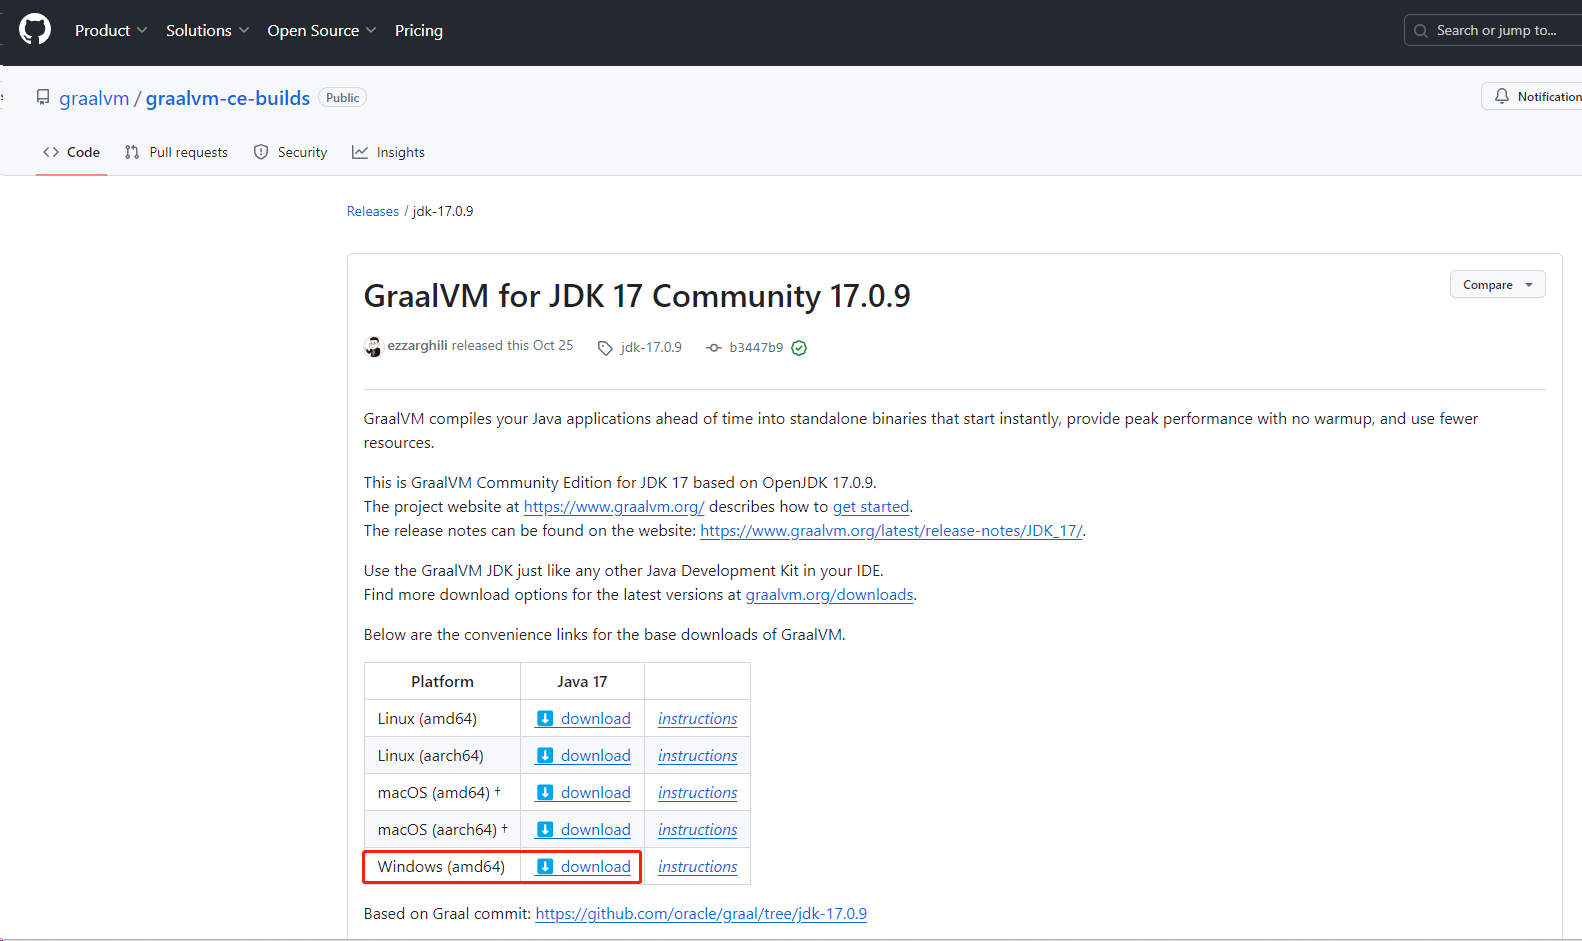Screen dimensions: 1582x941
Task: Open the graalvm organization link
Action: pyautogui.click(x=94, y=98)
